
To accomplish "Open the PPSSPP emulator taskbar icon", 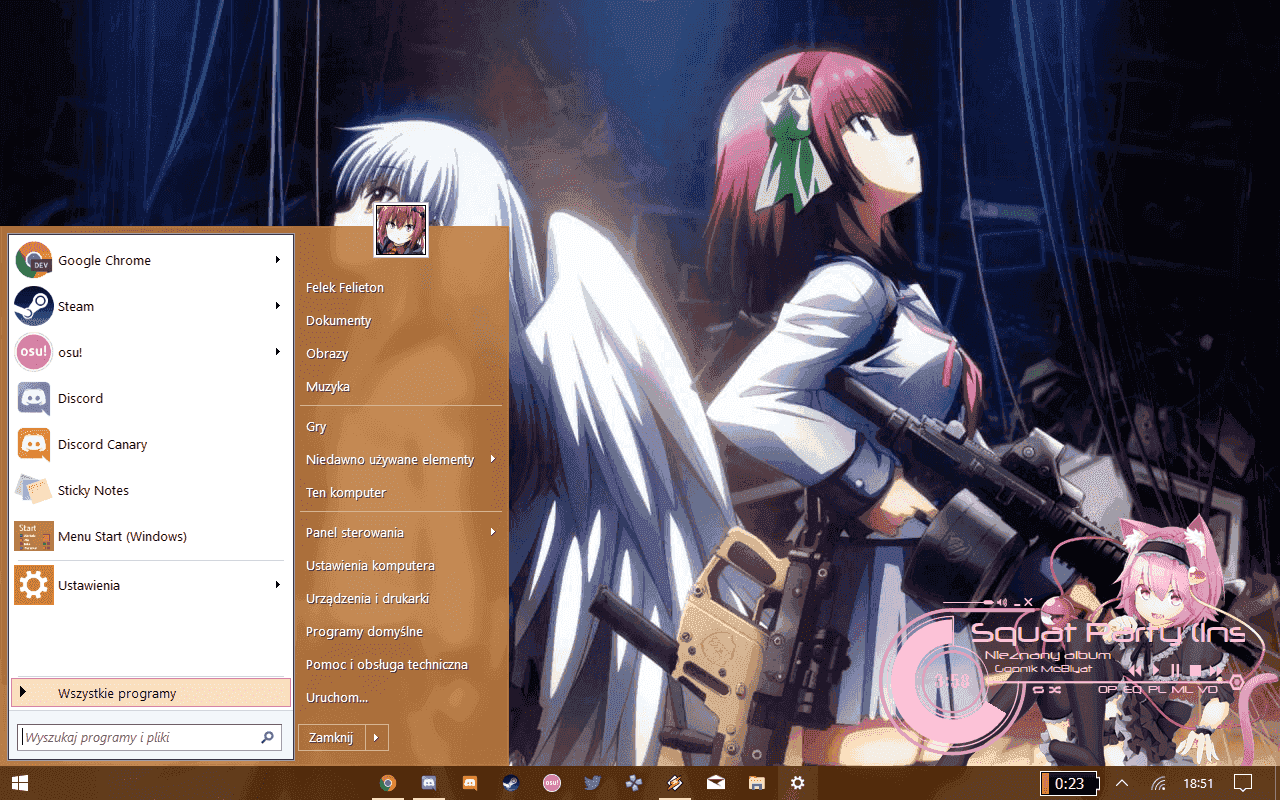I will (x=633, y=783).
